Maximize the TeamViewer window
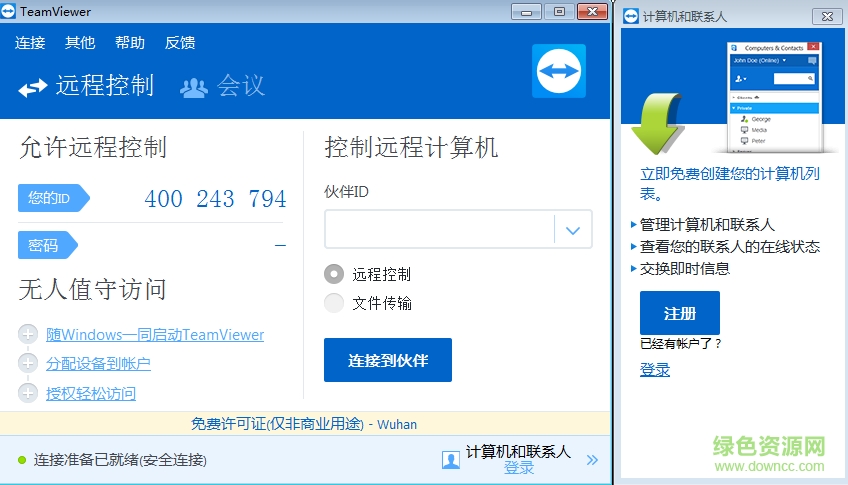848x485 pixels. pyautogui.click(x=559, y=11)
